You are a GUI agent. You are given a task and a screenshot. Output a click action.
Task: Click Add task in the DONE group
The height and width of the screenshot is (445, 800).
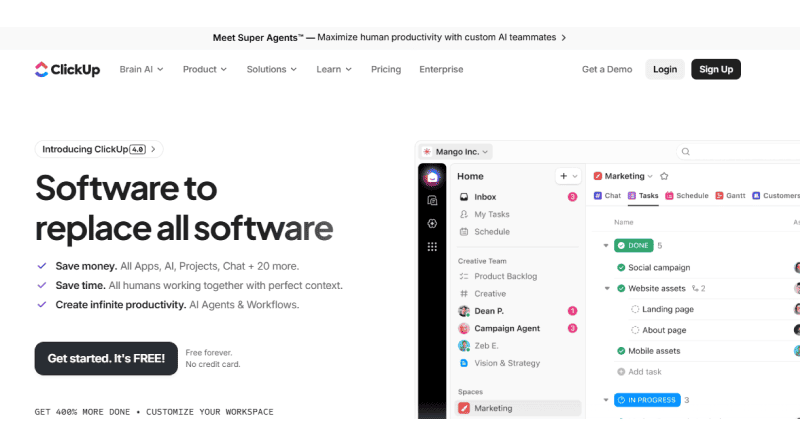coord(639,372)
